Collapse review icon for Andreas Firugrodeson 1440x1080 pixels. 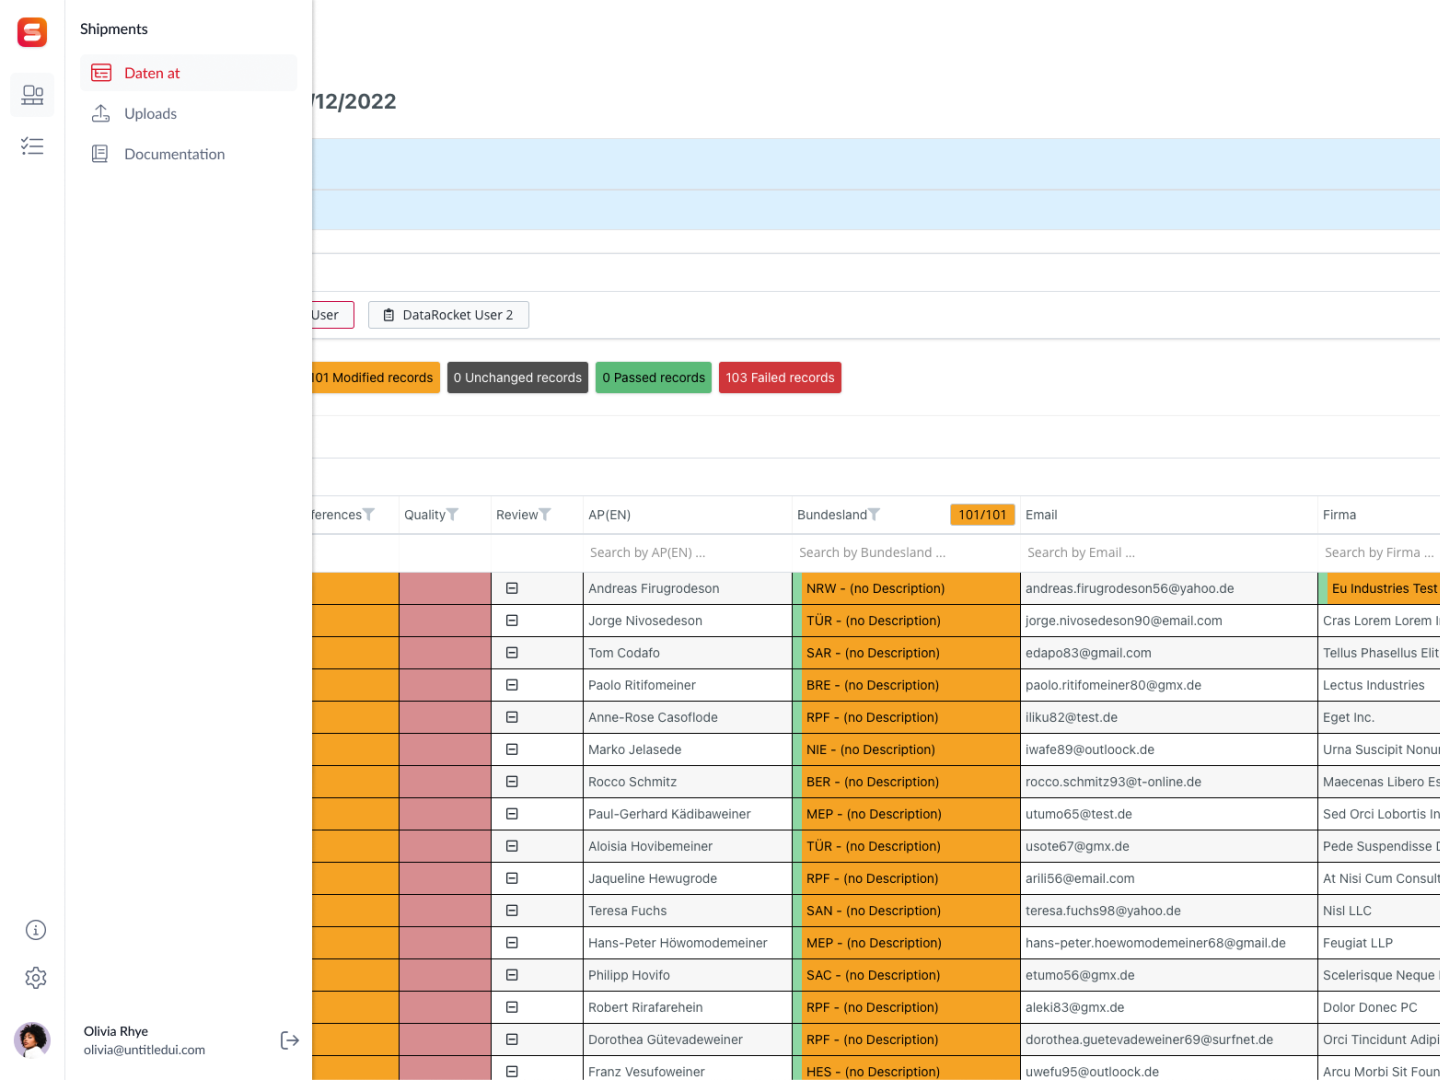[x=512, y=589]
